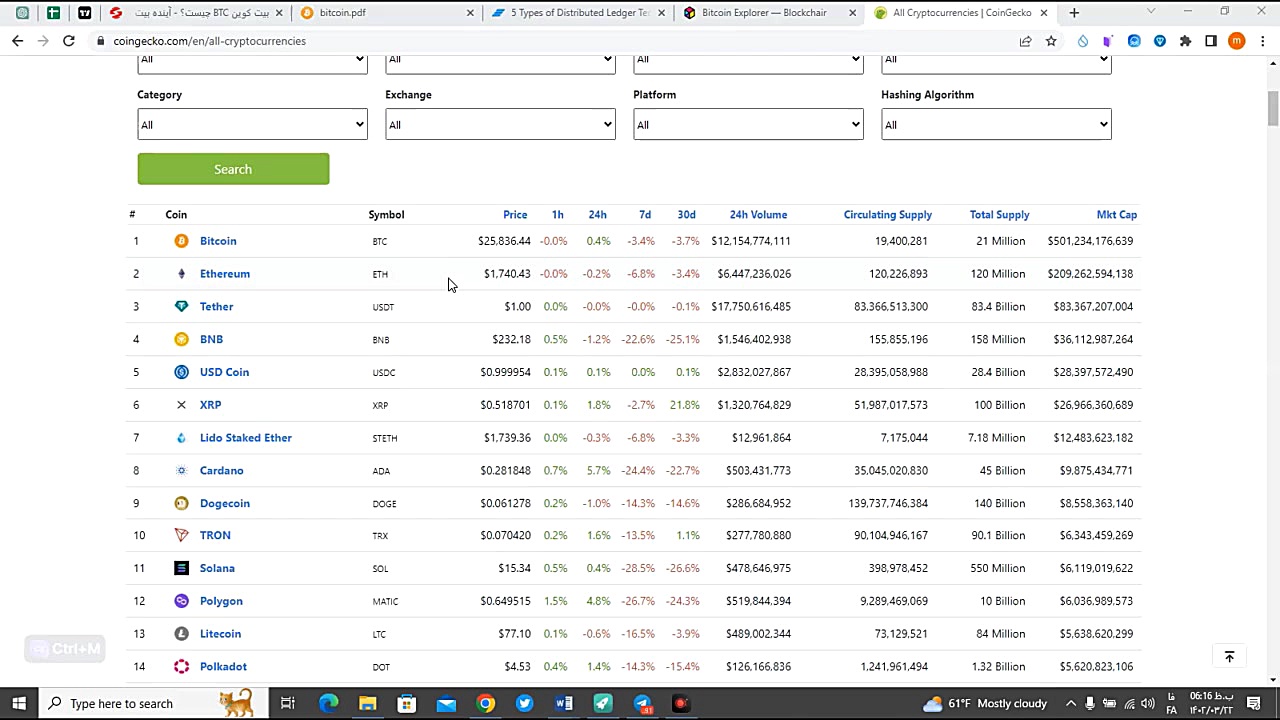Switch to Bitcoin Explorer Blockchain tab
Image resolution: width=1280 pixels, height=720 pixels.
767,13
